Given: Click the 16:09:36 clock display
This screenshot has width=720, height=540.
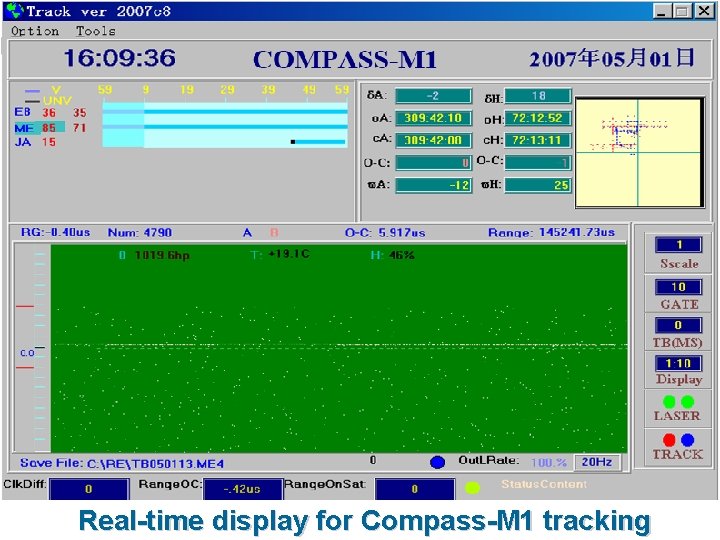Looking at the screenshot, I should [119, 58].
